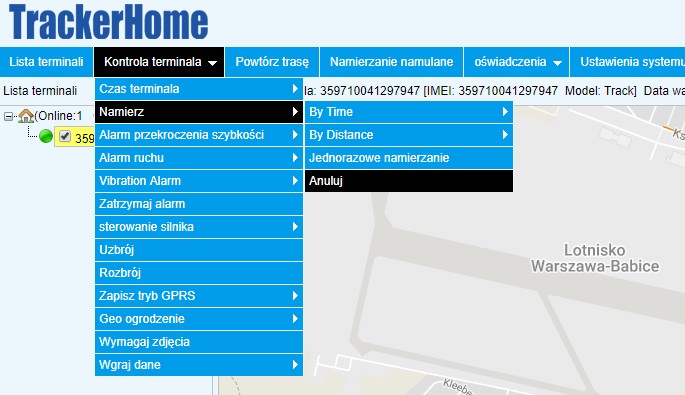Toggle the checkbox beside terminal 359
685x395 pixels.
tap(65, 136)
